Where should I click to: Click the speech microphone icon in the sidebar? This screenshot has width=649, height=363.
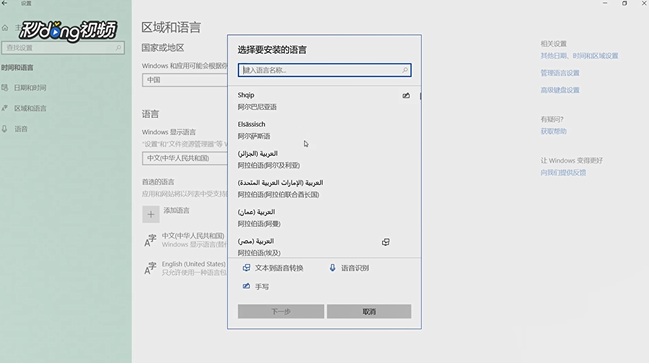(x=5, y=129)
